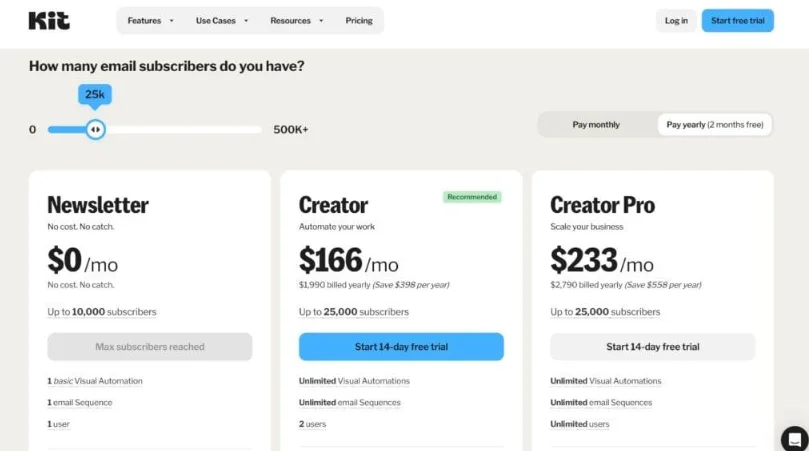809x451 pixels.
Task: Click the Recommended badge on Creator
Action: pyautogui.click(x=472, y=197)
